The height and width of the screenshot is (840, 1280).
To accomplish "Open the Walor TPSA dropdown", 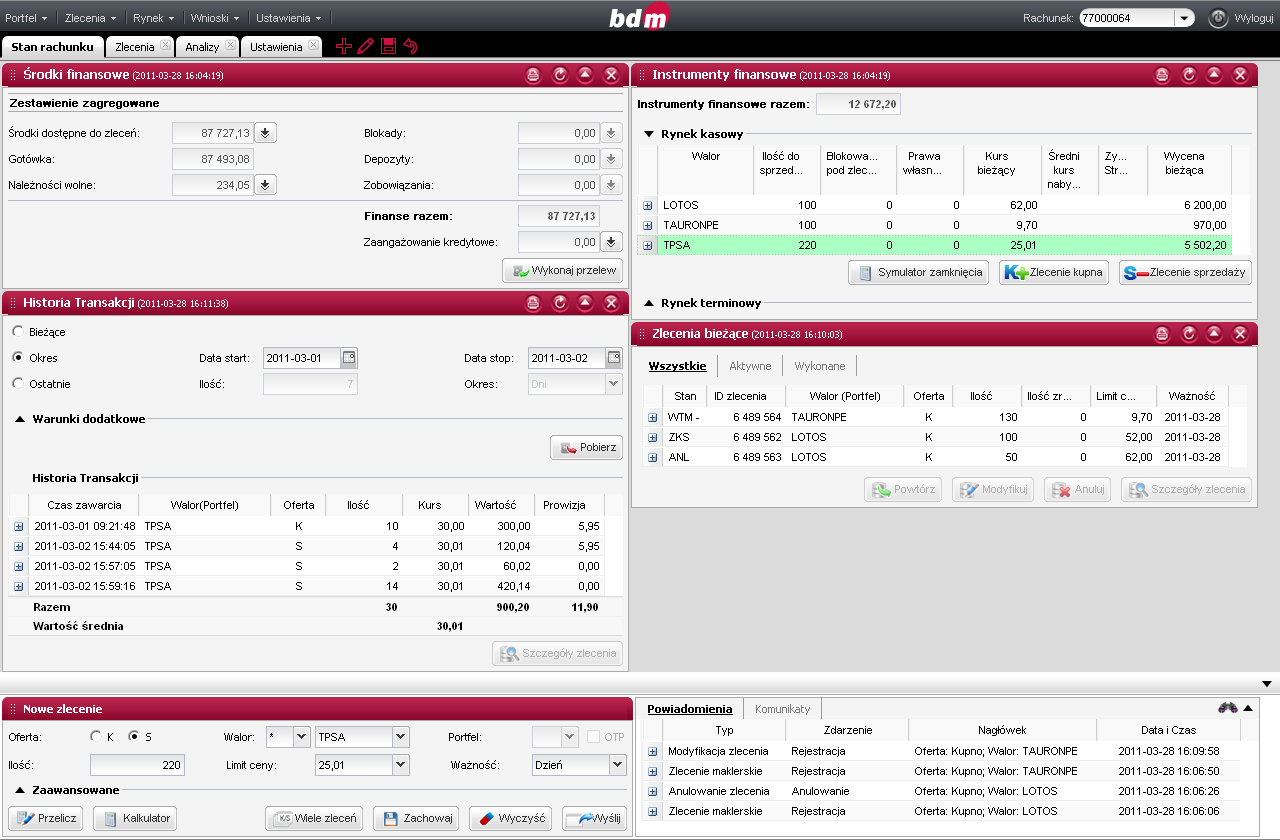I will coord(401,737).
